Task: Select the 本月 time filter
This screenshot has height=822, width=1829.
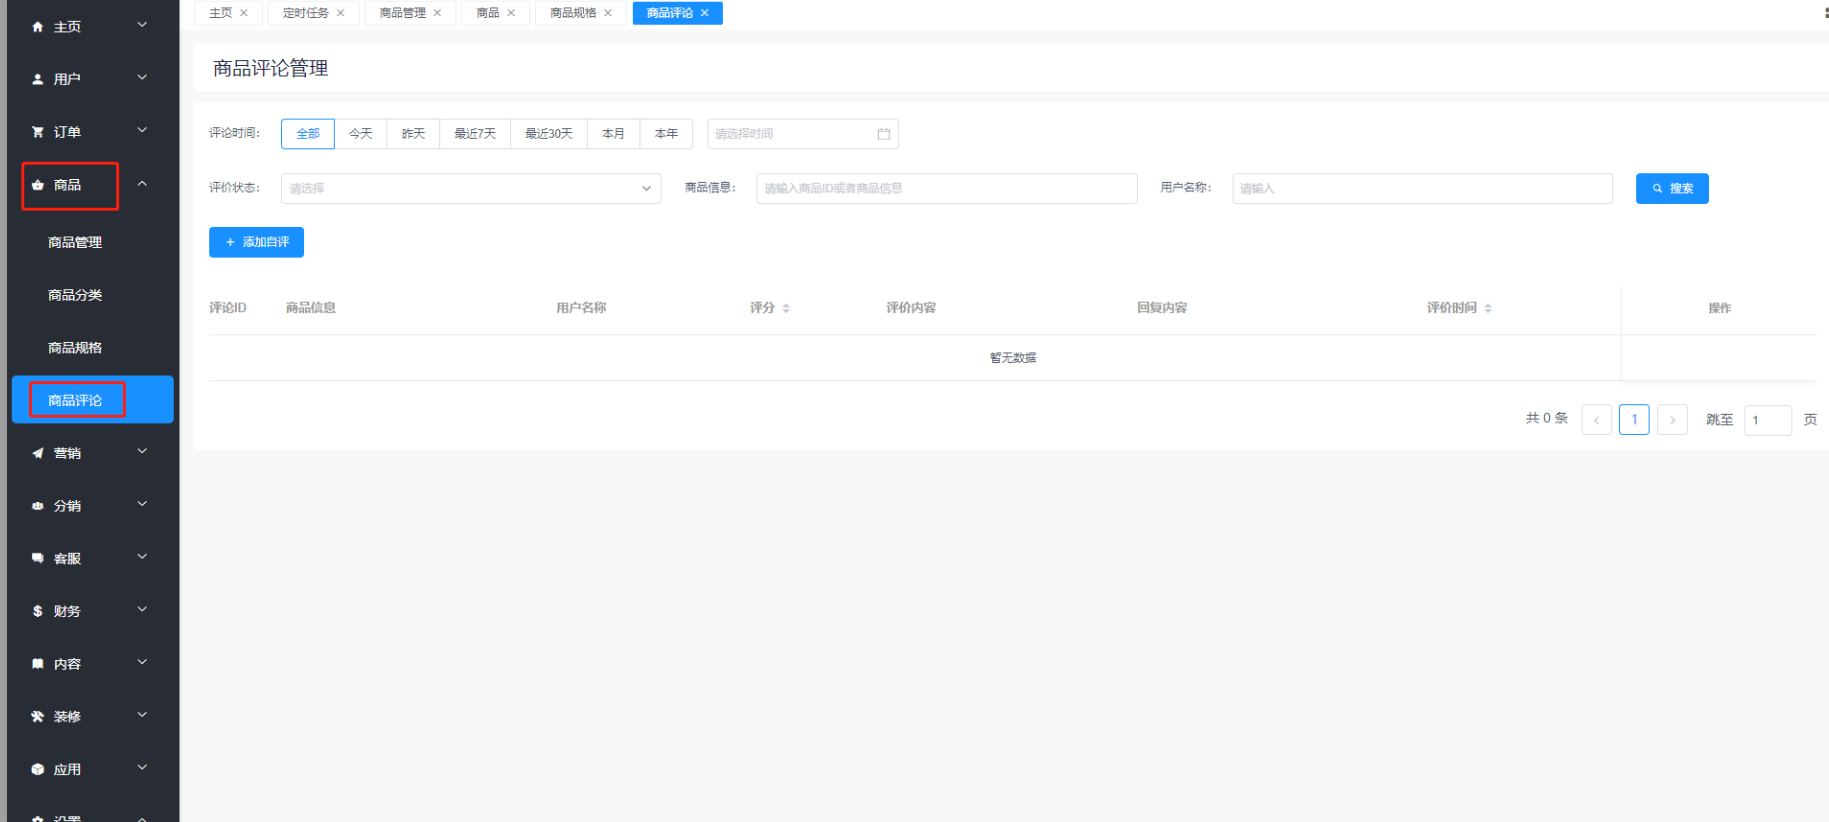Action: tap(613, 134)
